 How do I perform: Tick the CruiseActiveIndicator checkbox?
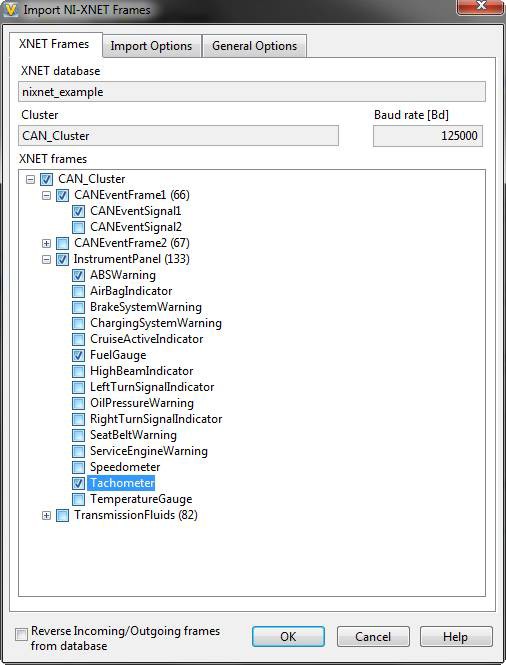pos(78,340)
